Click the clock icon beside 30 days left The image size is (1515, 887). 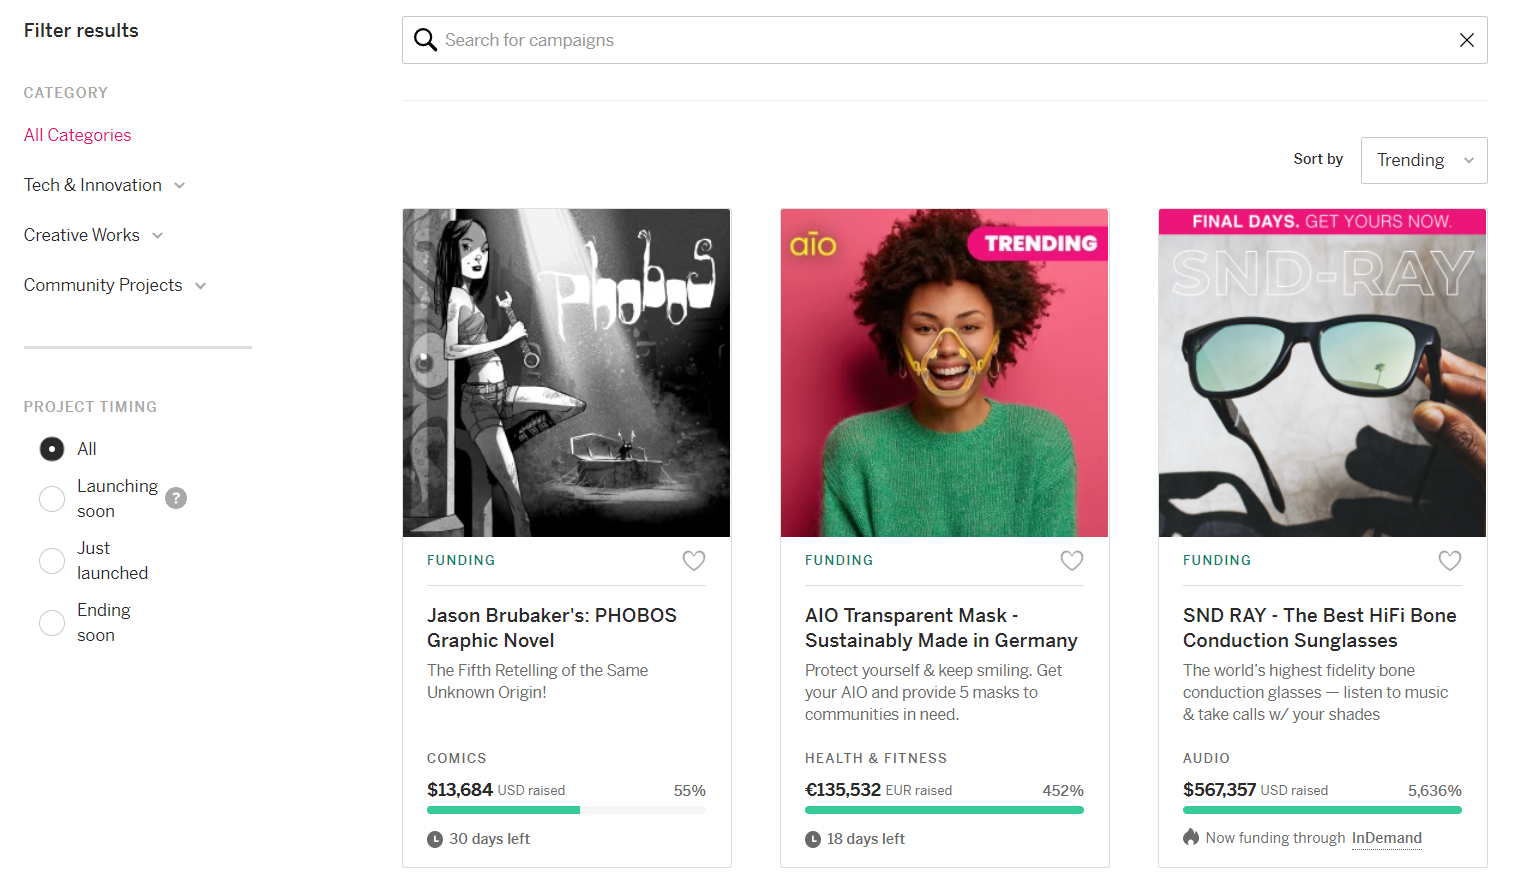(435, 840)
